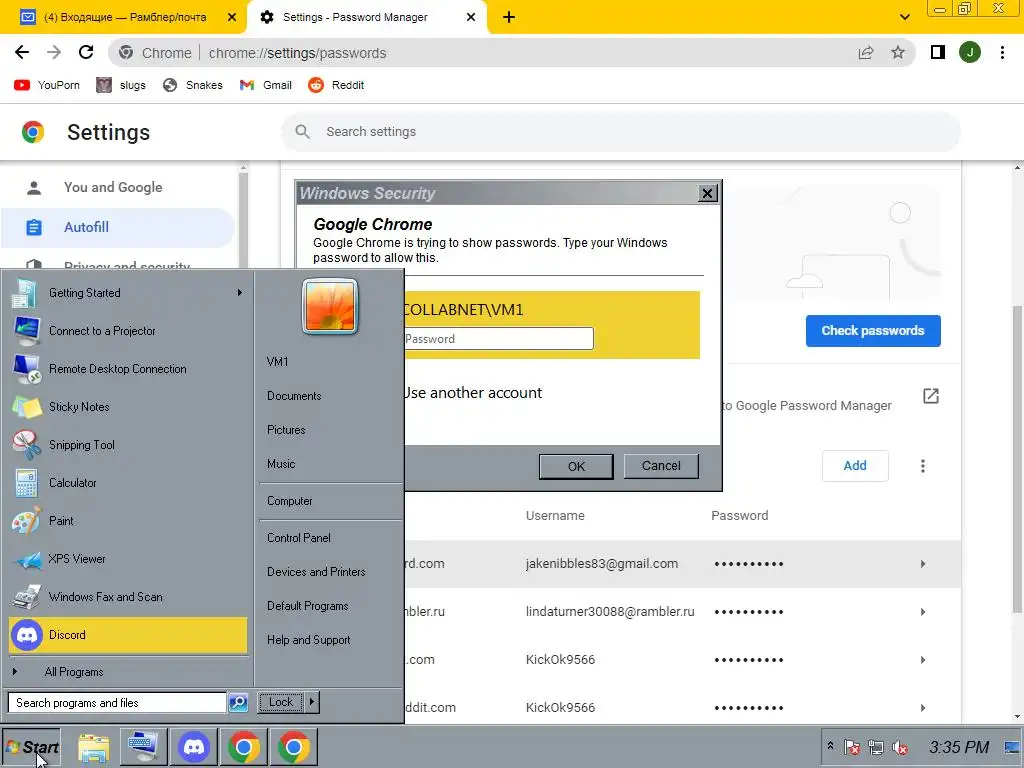Open Paint from Start menu
This screenshot has height=768, width=1024.
click(129, 520)
